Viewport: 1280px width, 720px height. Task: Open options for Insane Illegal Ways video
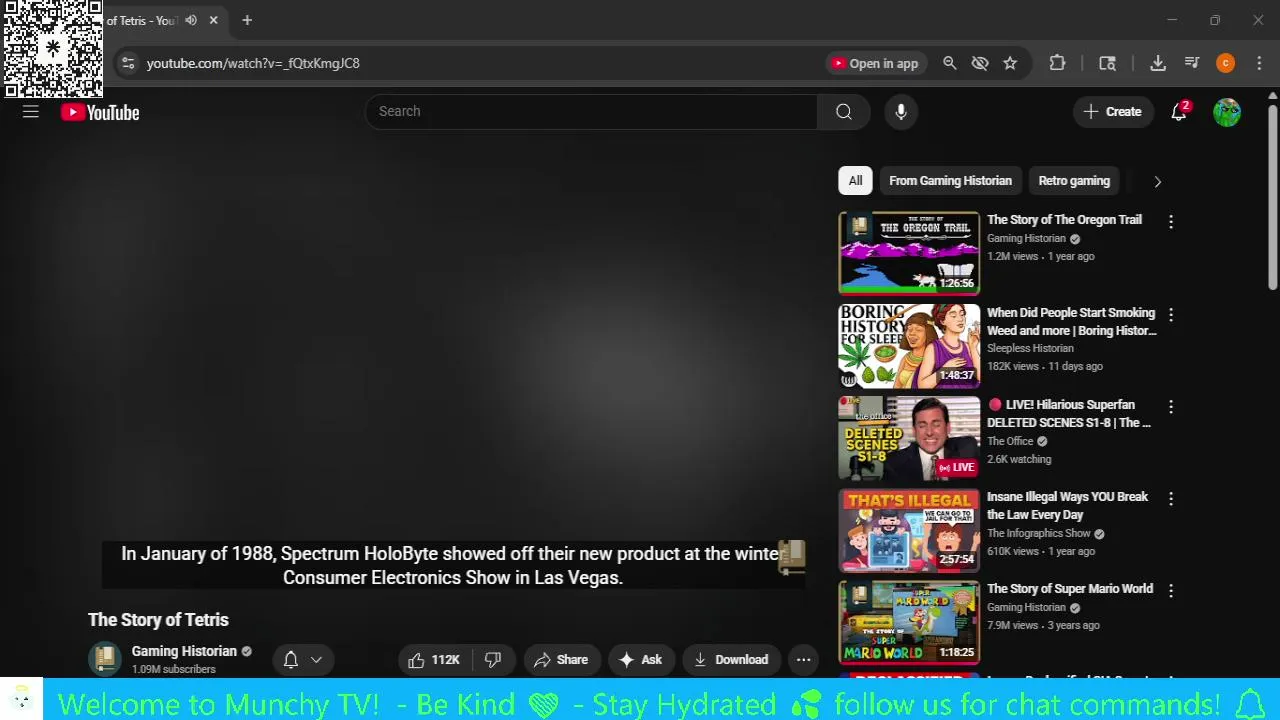coord(1171,498)
